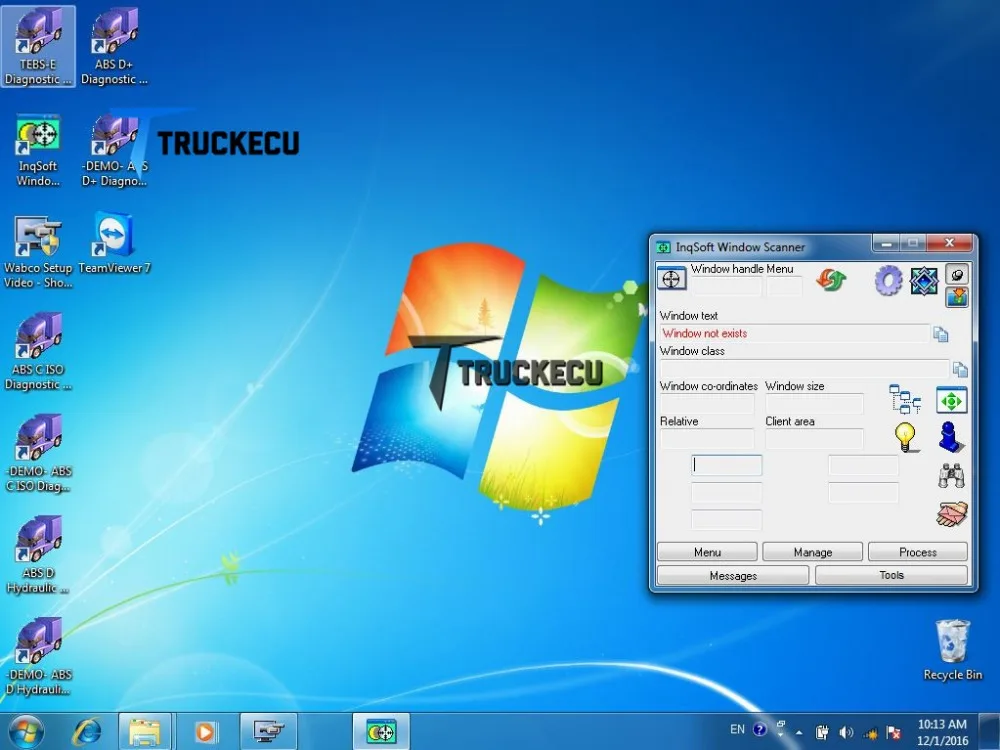Click the red-green refresh arrows icon
This screenshot has height=750, width=1000.
coord(830,280)
